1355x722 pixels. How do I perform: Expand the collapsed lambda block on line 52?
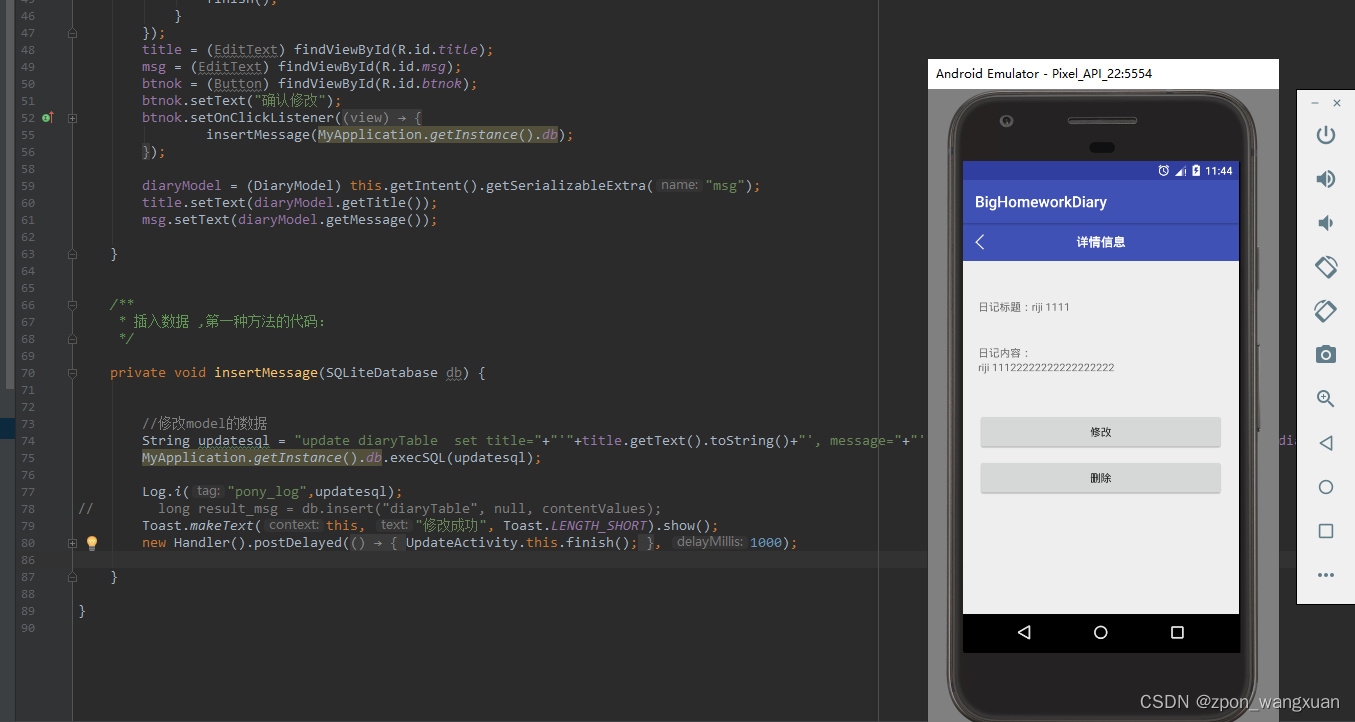(x=70, y=118)
